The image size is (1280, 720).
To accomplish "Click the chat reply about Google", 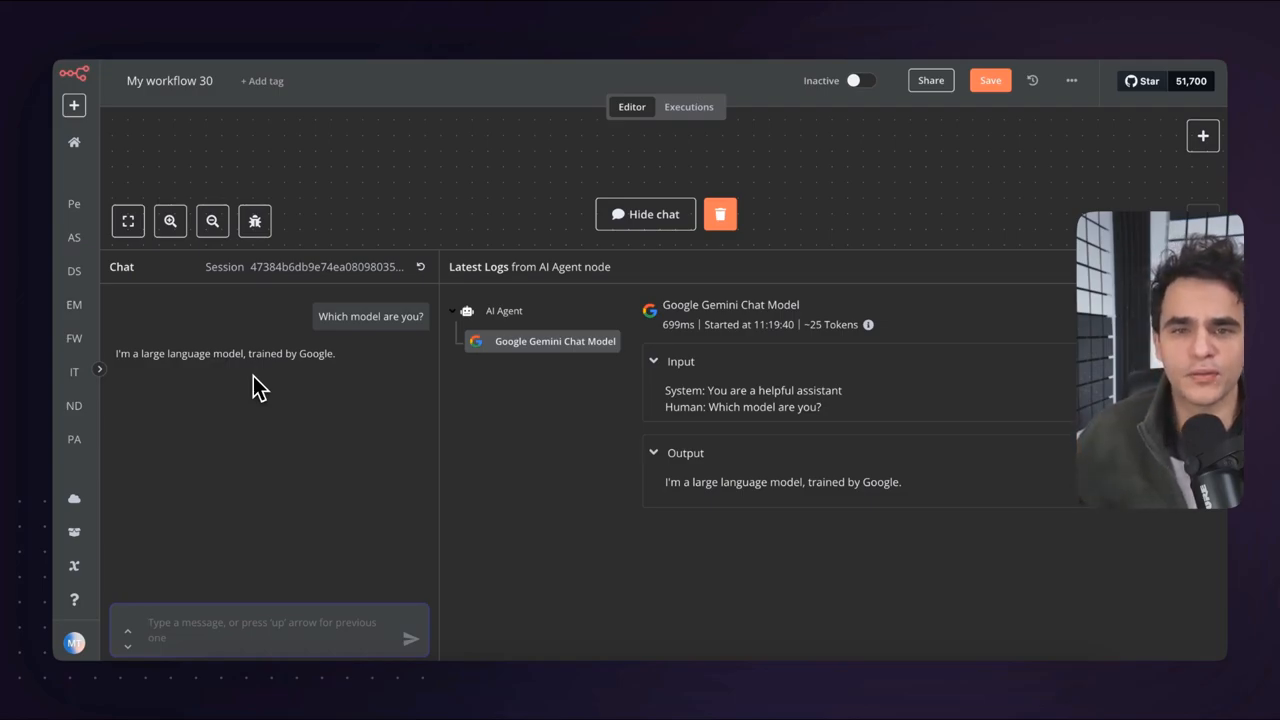I will [x=225, y=354].
